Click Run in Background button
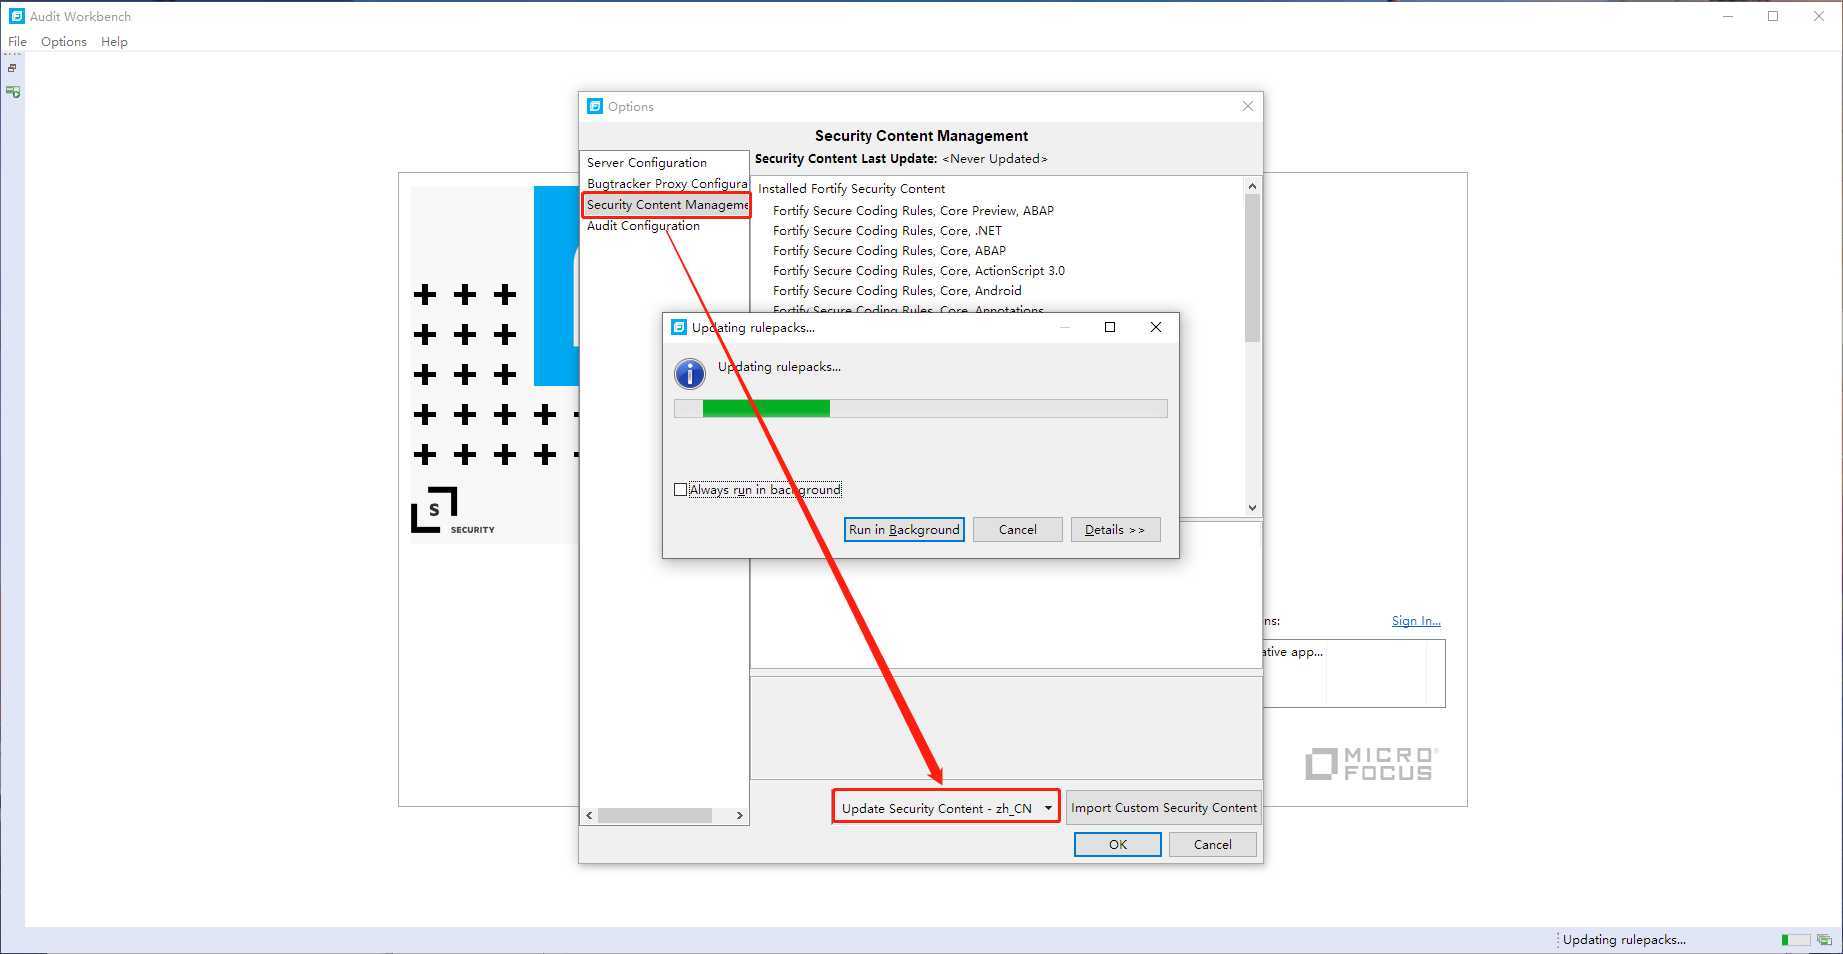Viewport: 1843px width, 954px height. 904,529
